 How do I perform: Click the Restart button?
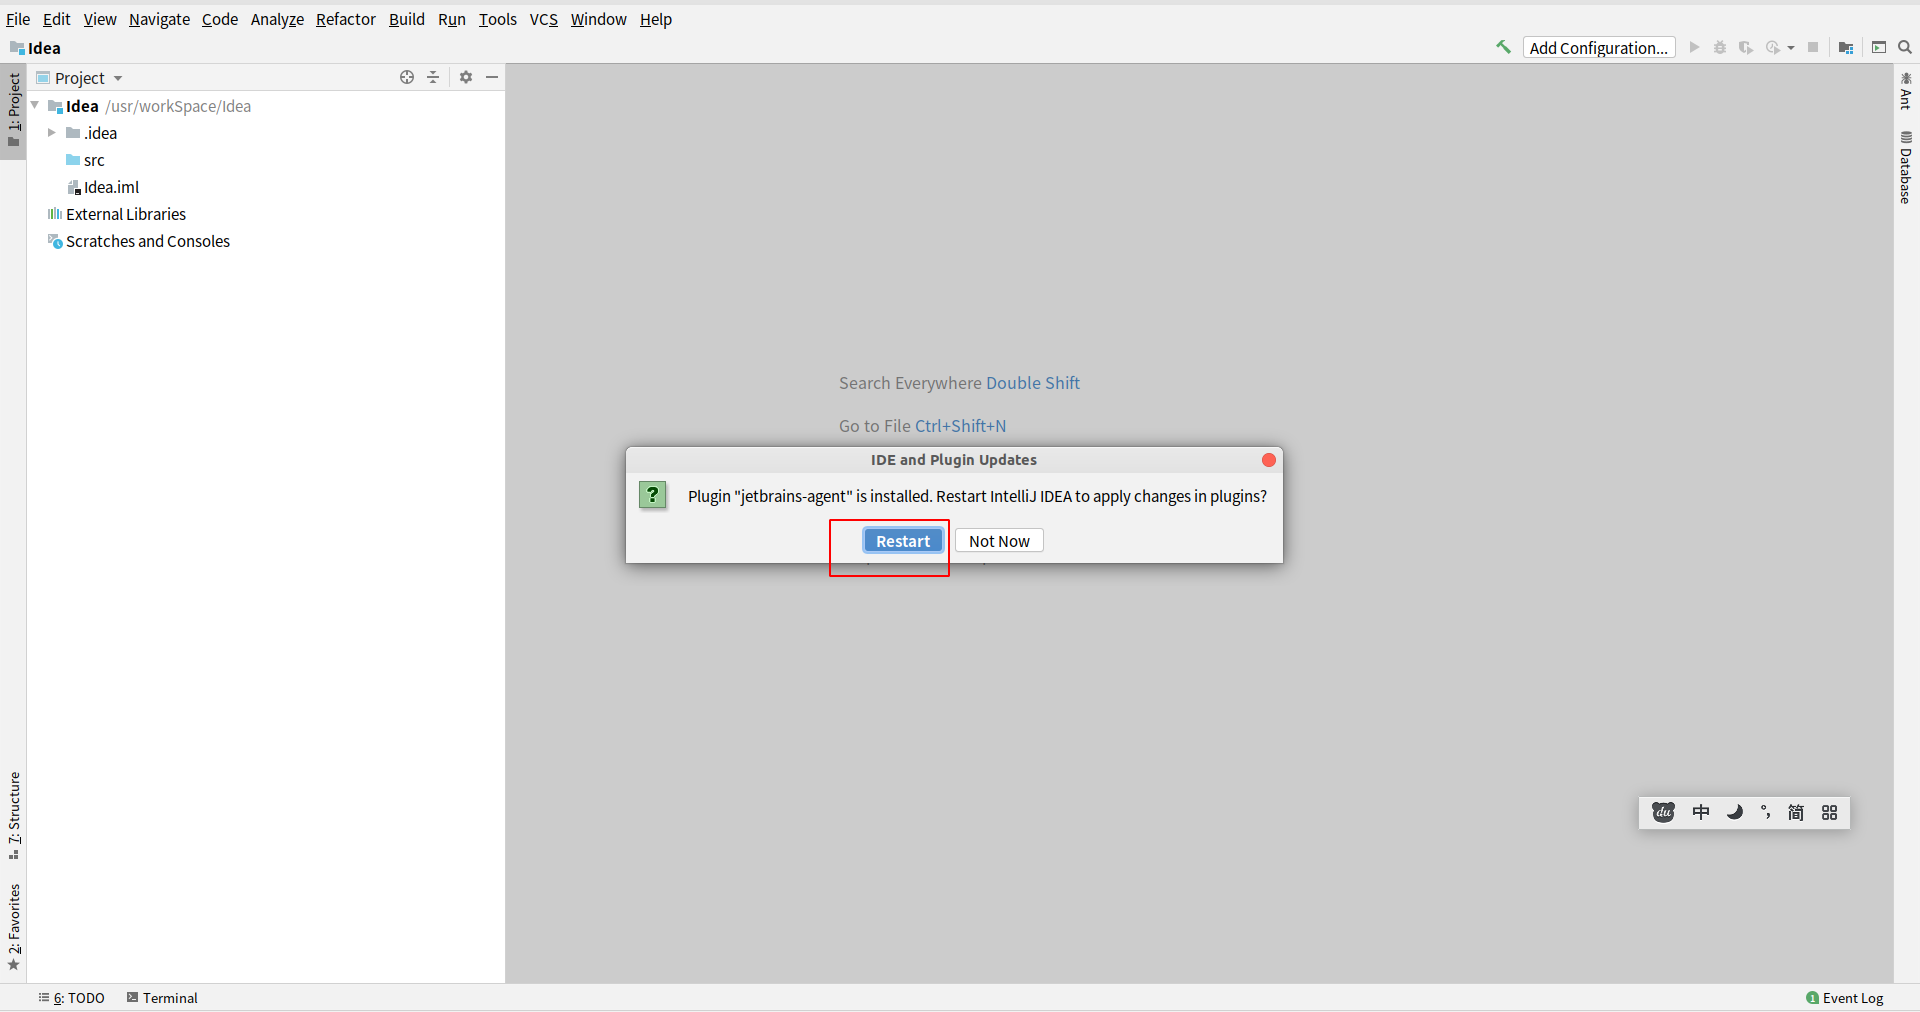[x=902, y=541]
